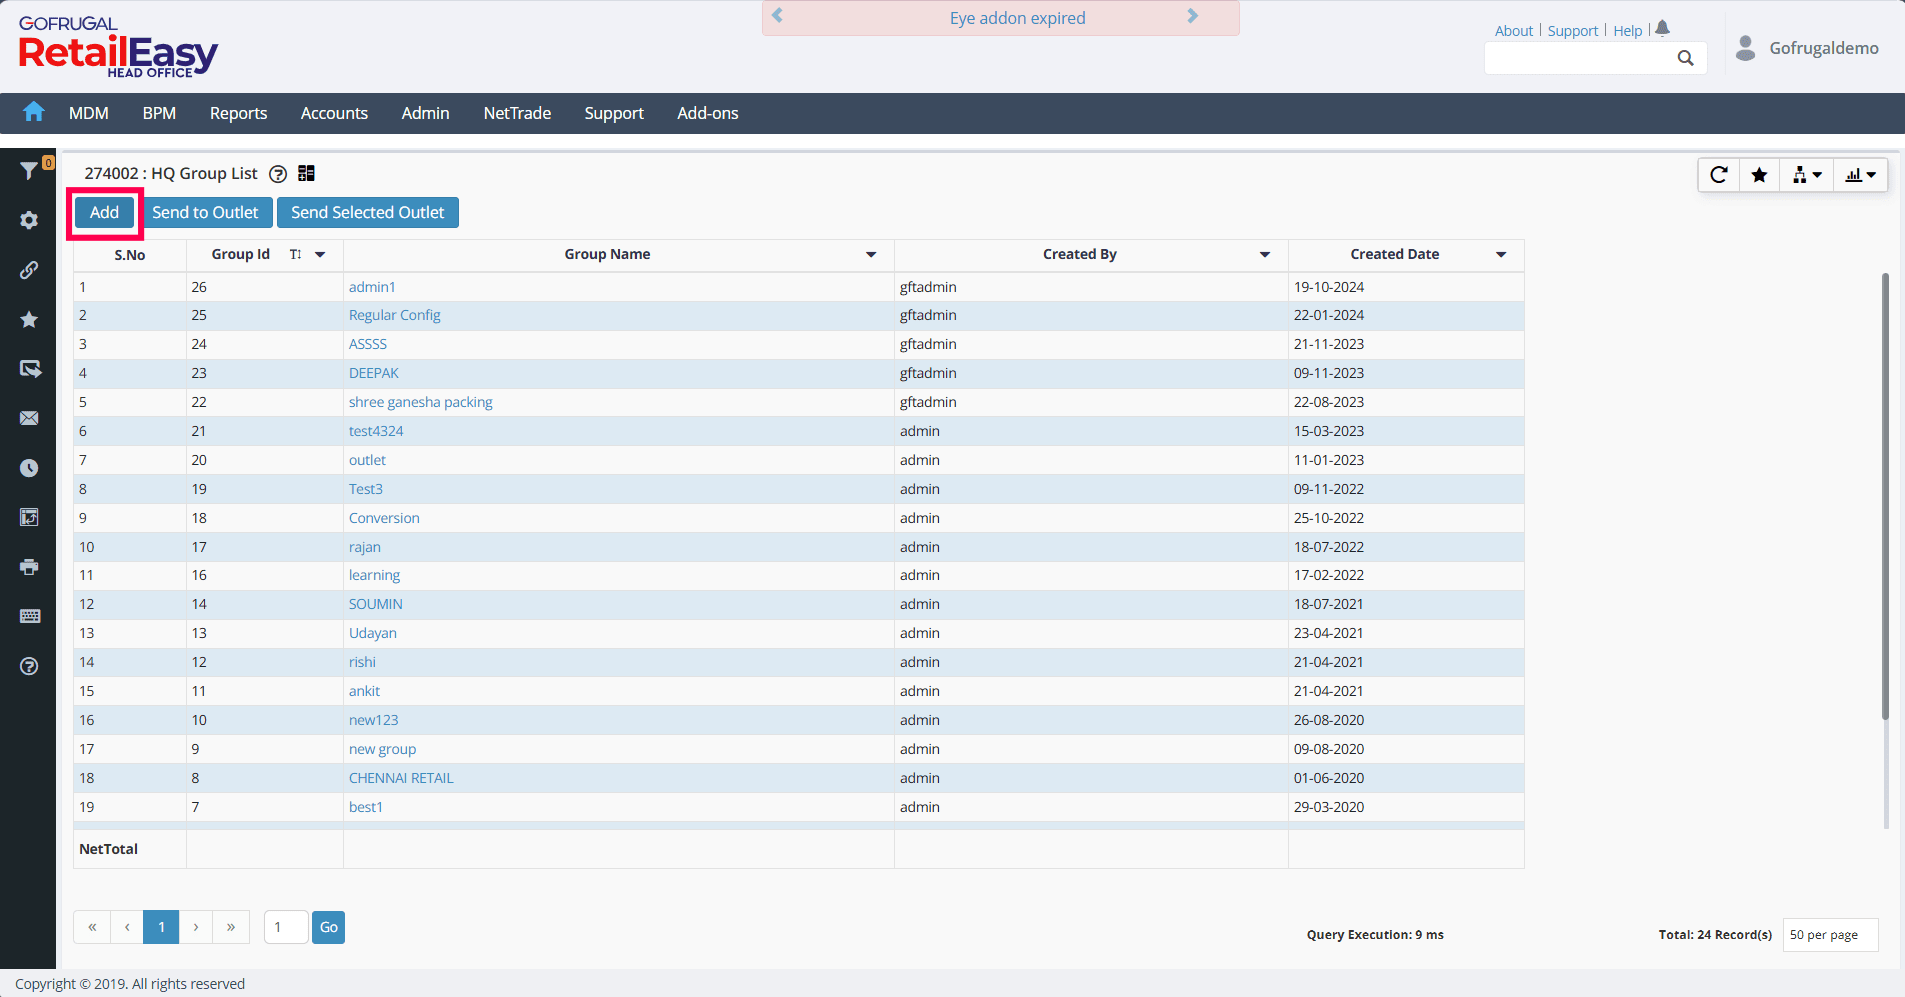Open the Conversion group link
Viewport: 1905px width, 997px height.
[384, 518]
